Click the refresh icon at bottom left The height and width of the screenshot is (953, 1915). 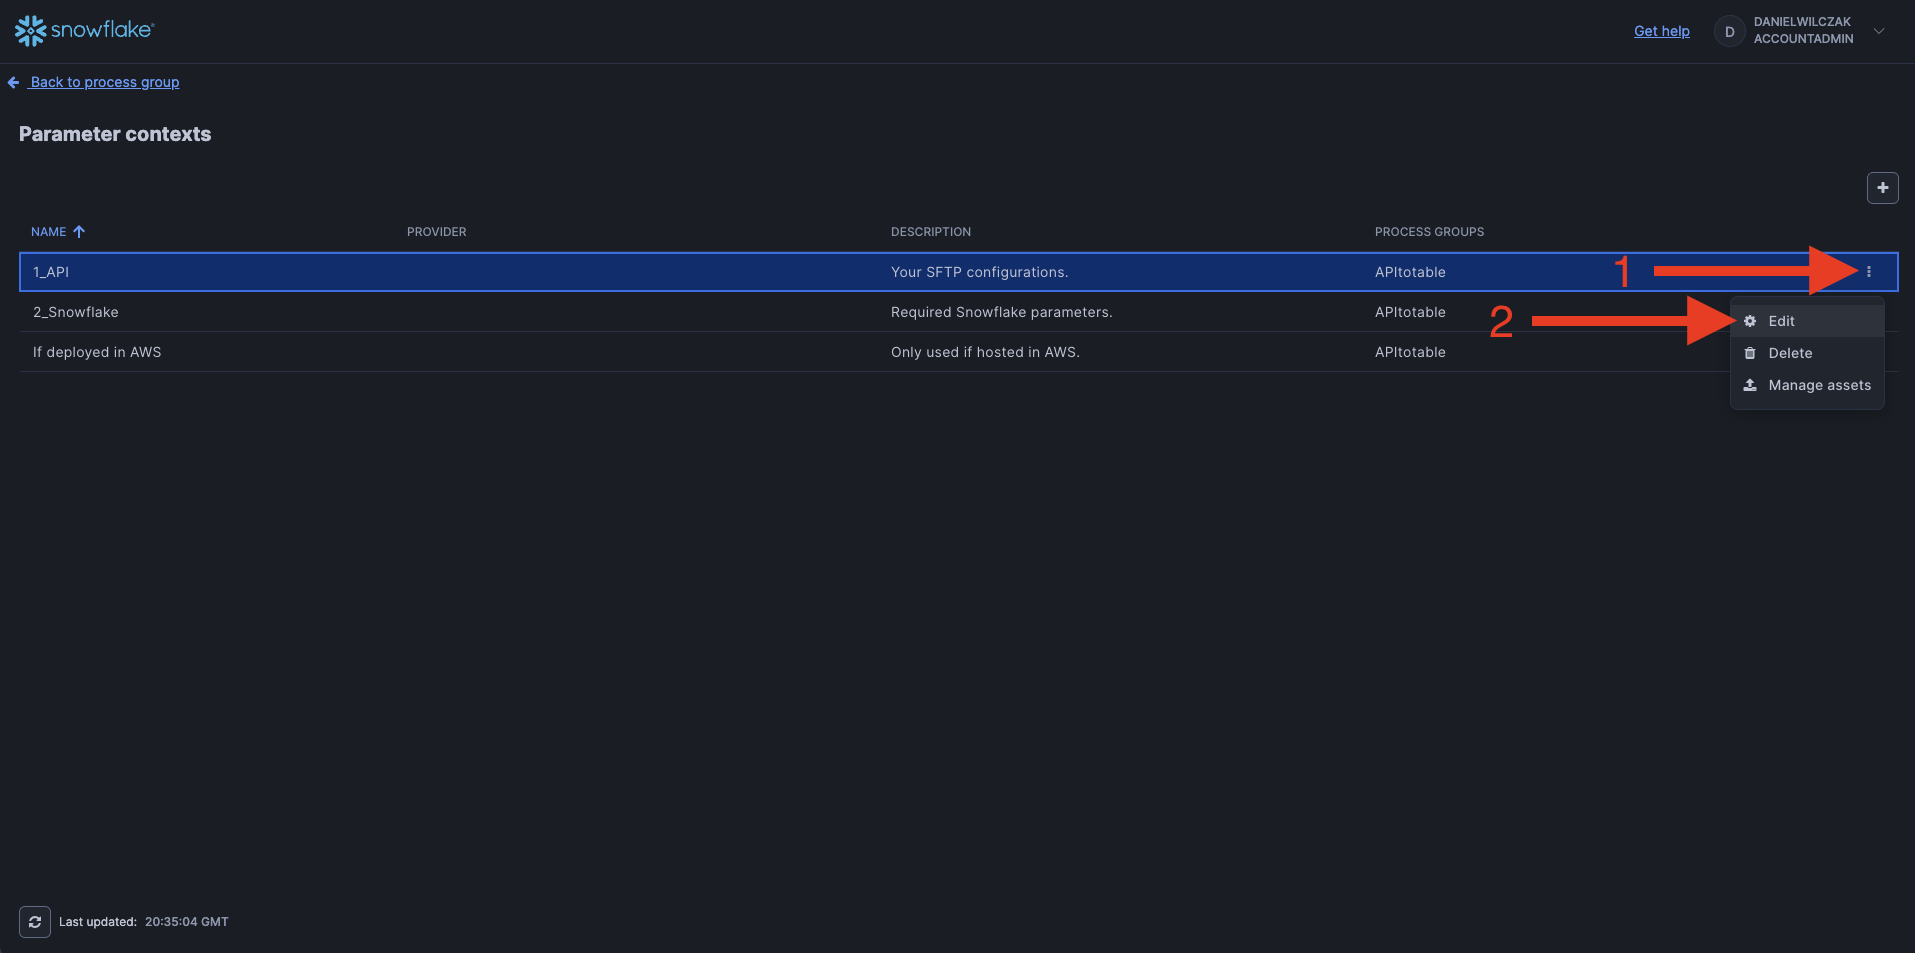coord(35,922)
